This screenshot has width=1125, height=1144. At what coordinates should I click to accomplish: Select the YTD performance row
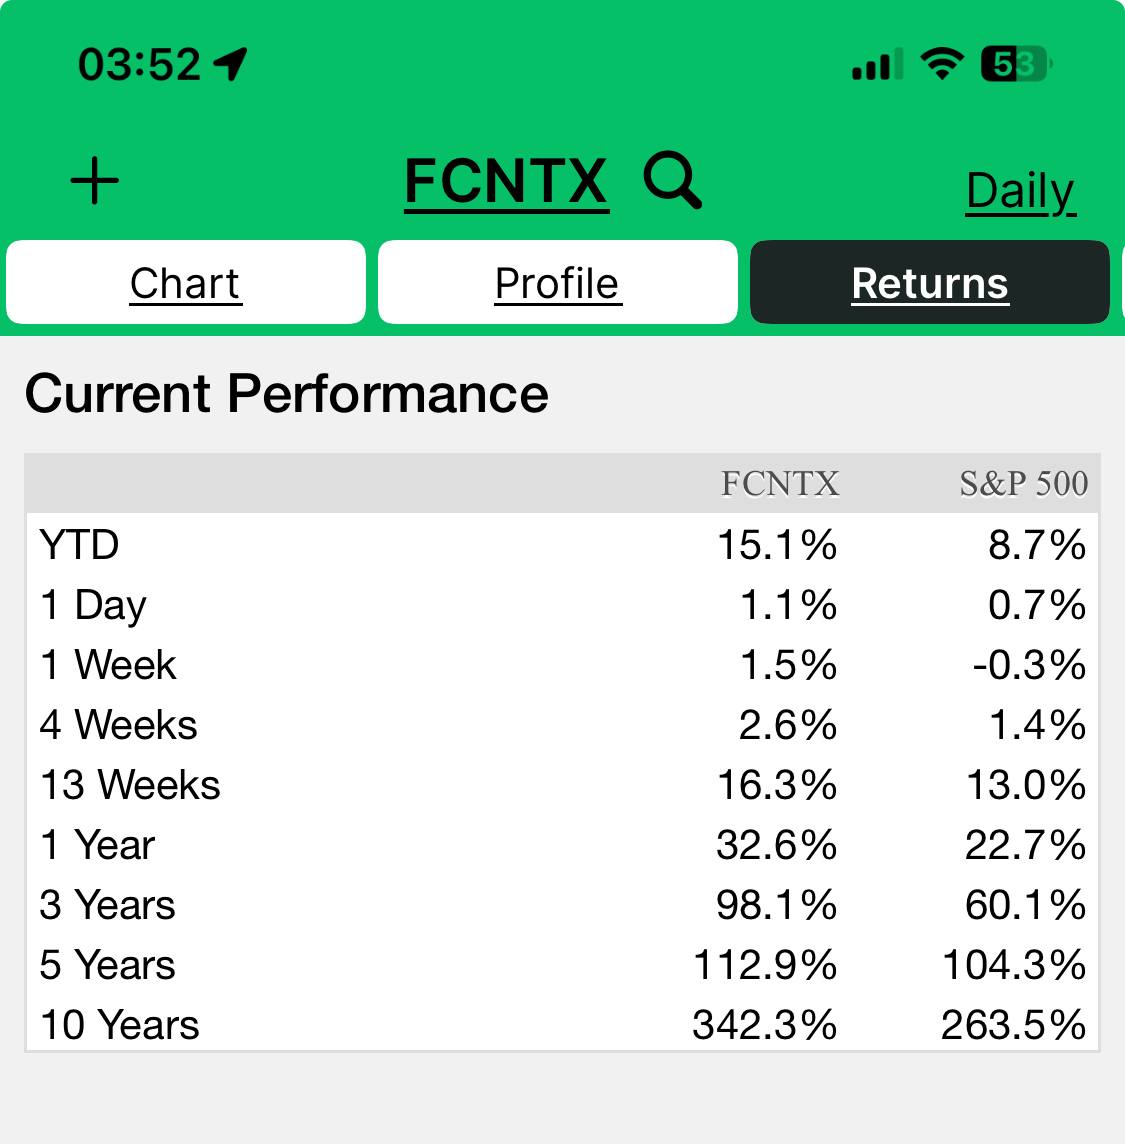pyautogui.click(x=80, y=545)
